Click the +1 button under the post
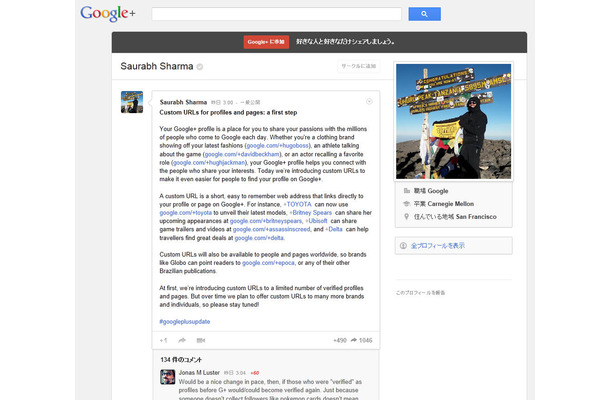The height and width of the screenshot is (400, 610). (163, 340)
